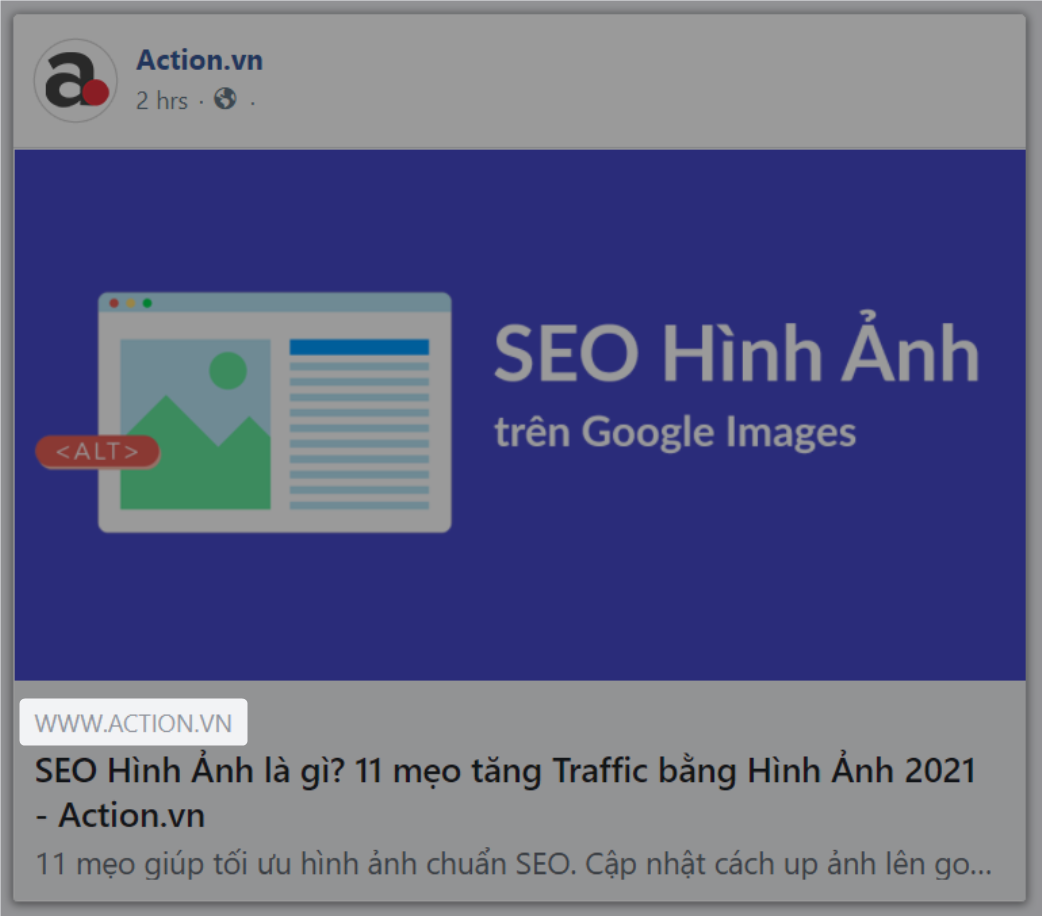The width and height of the screenshot is (1042, 916).
Task: Open the 'SEO Hình Ảnh là gì?' headline
Action: coord(505,792)
